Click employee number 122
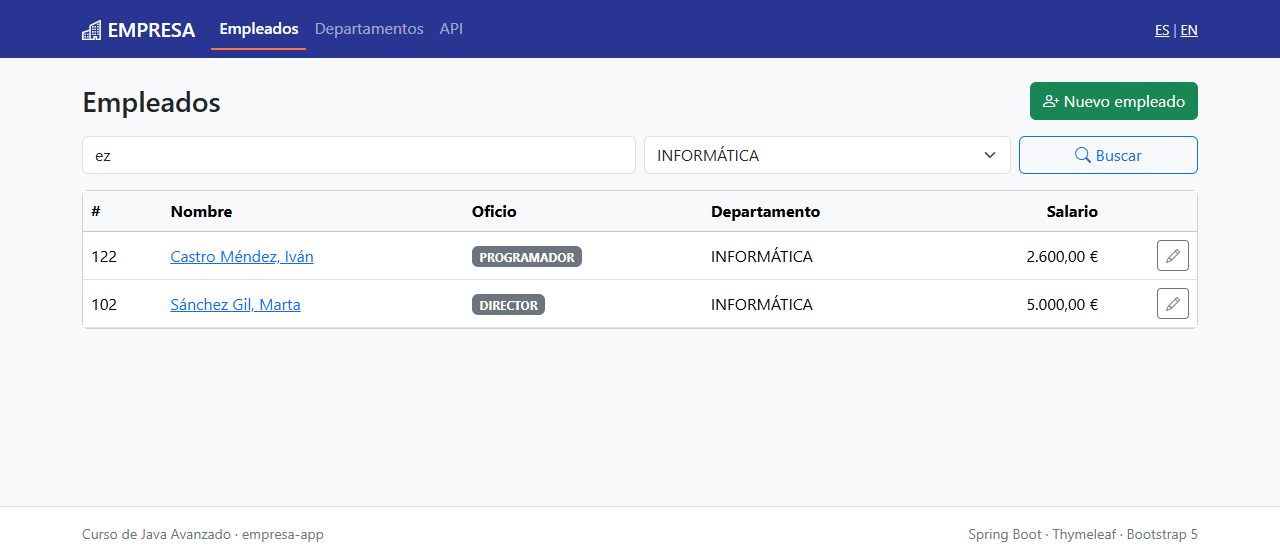The height and width of the screenshot is (560, 1280). pos(104,256)
